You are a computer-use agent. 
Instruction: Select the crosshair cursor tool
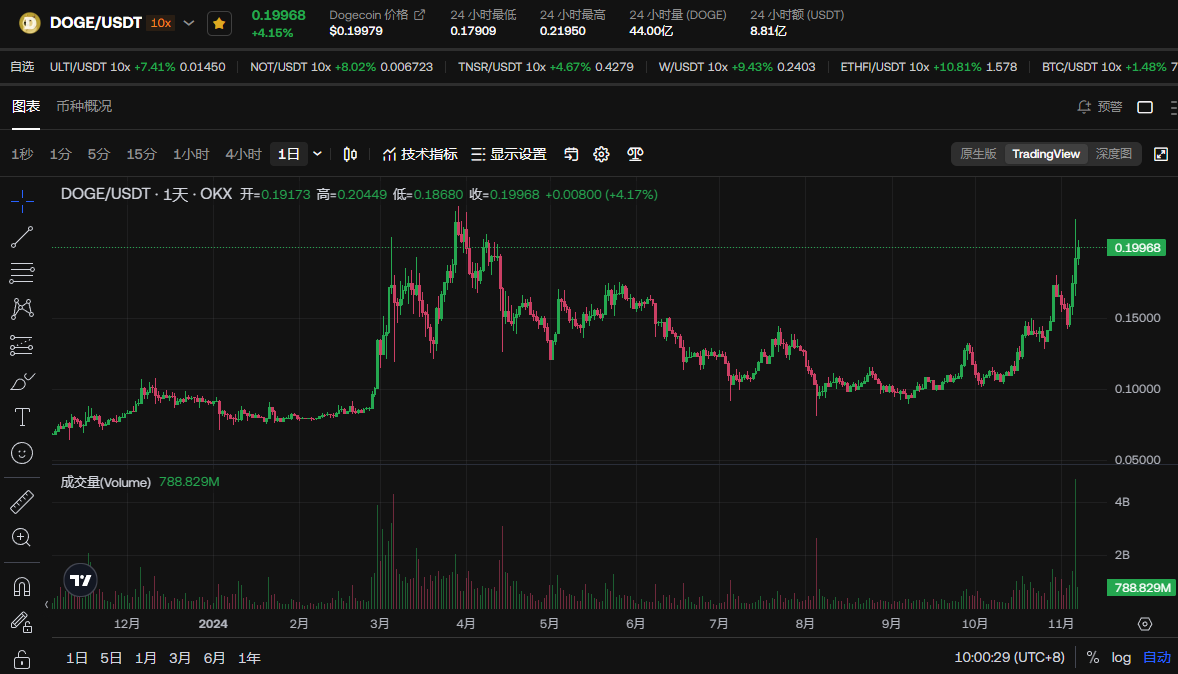point(22,201)
